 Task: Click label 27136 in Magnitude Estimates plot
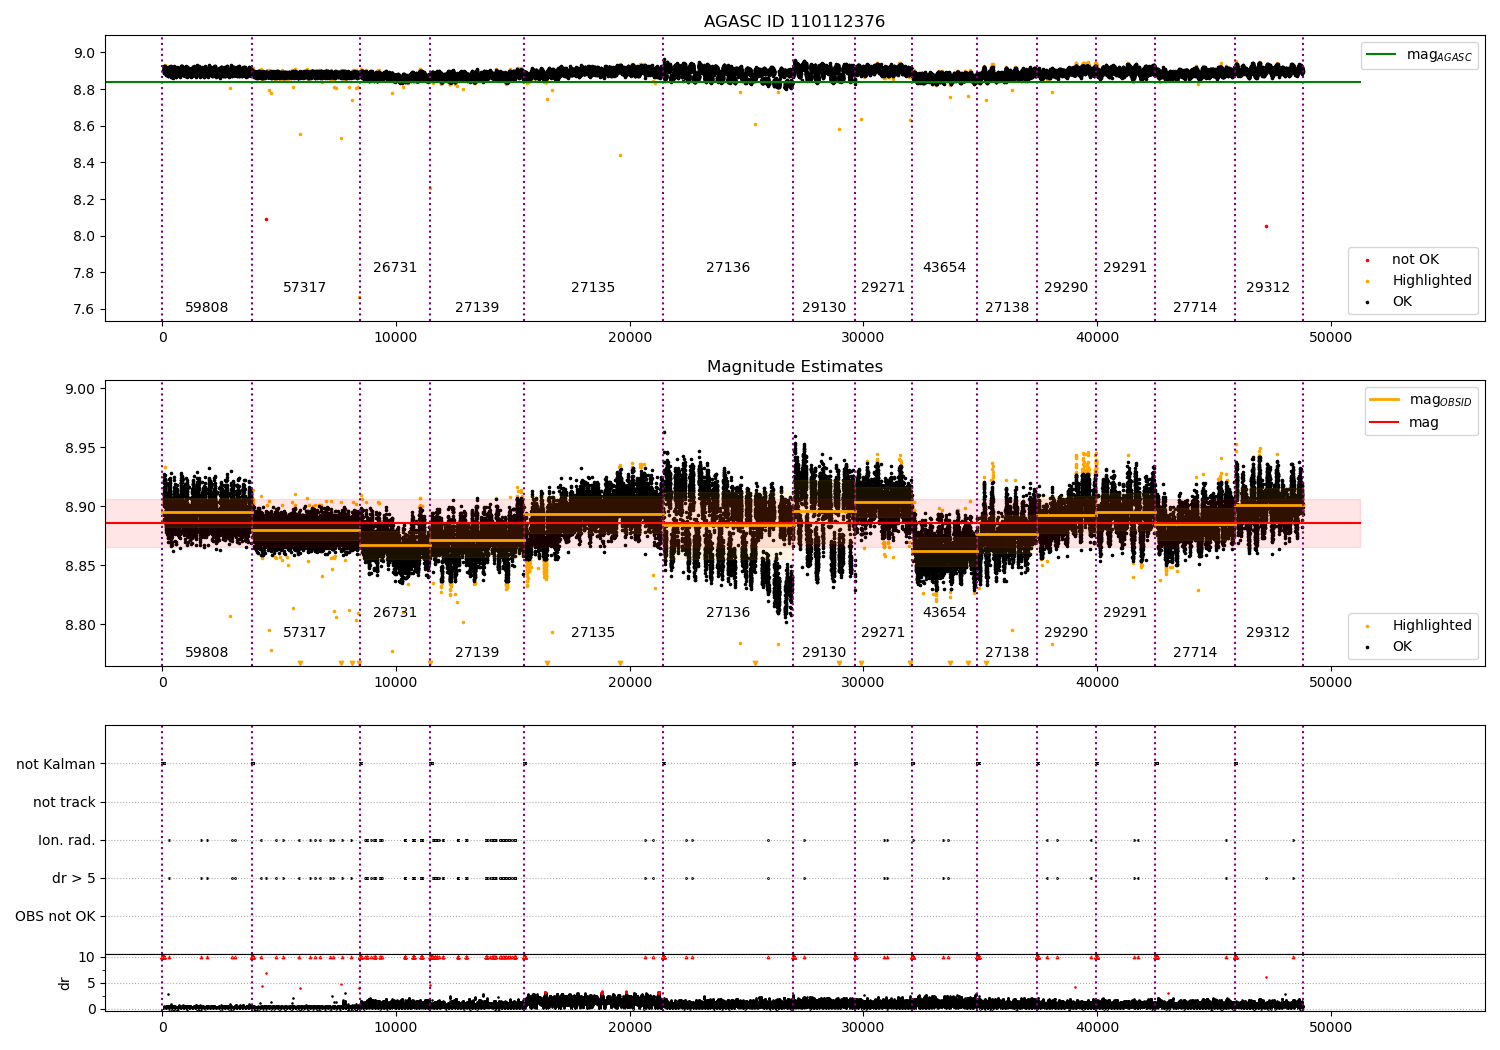(x=728, y=613)
